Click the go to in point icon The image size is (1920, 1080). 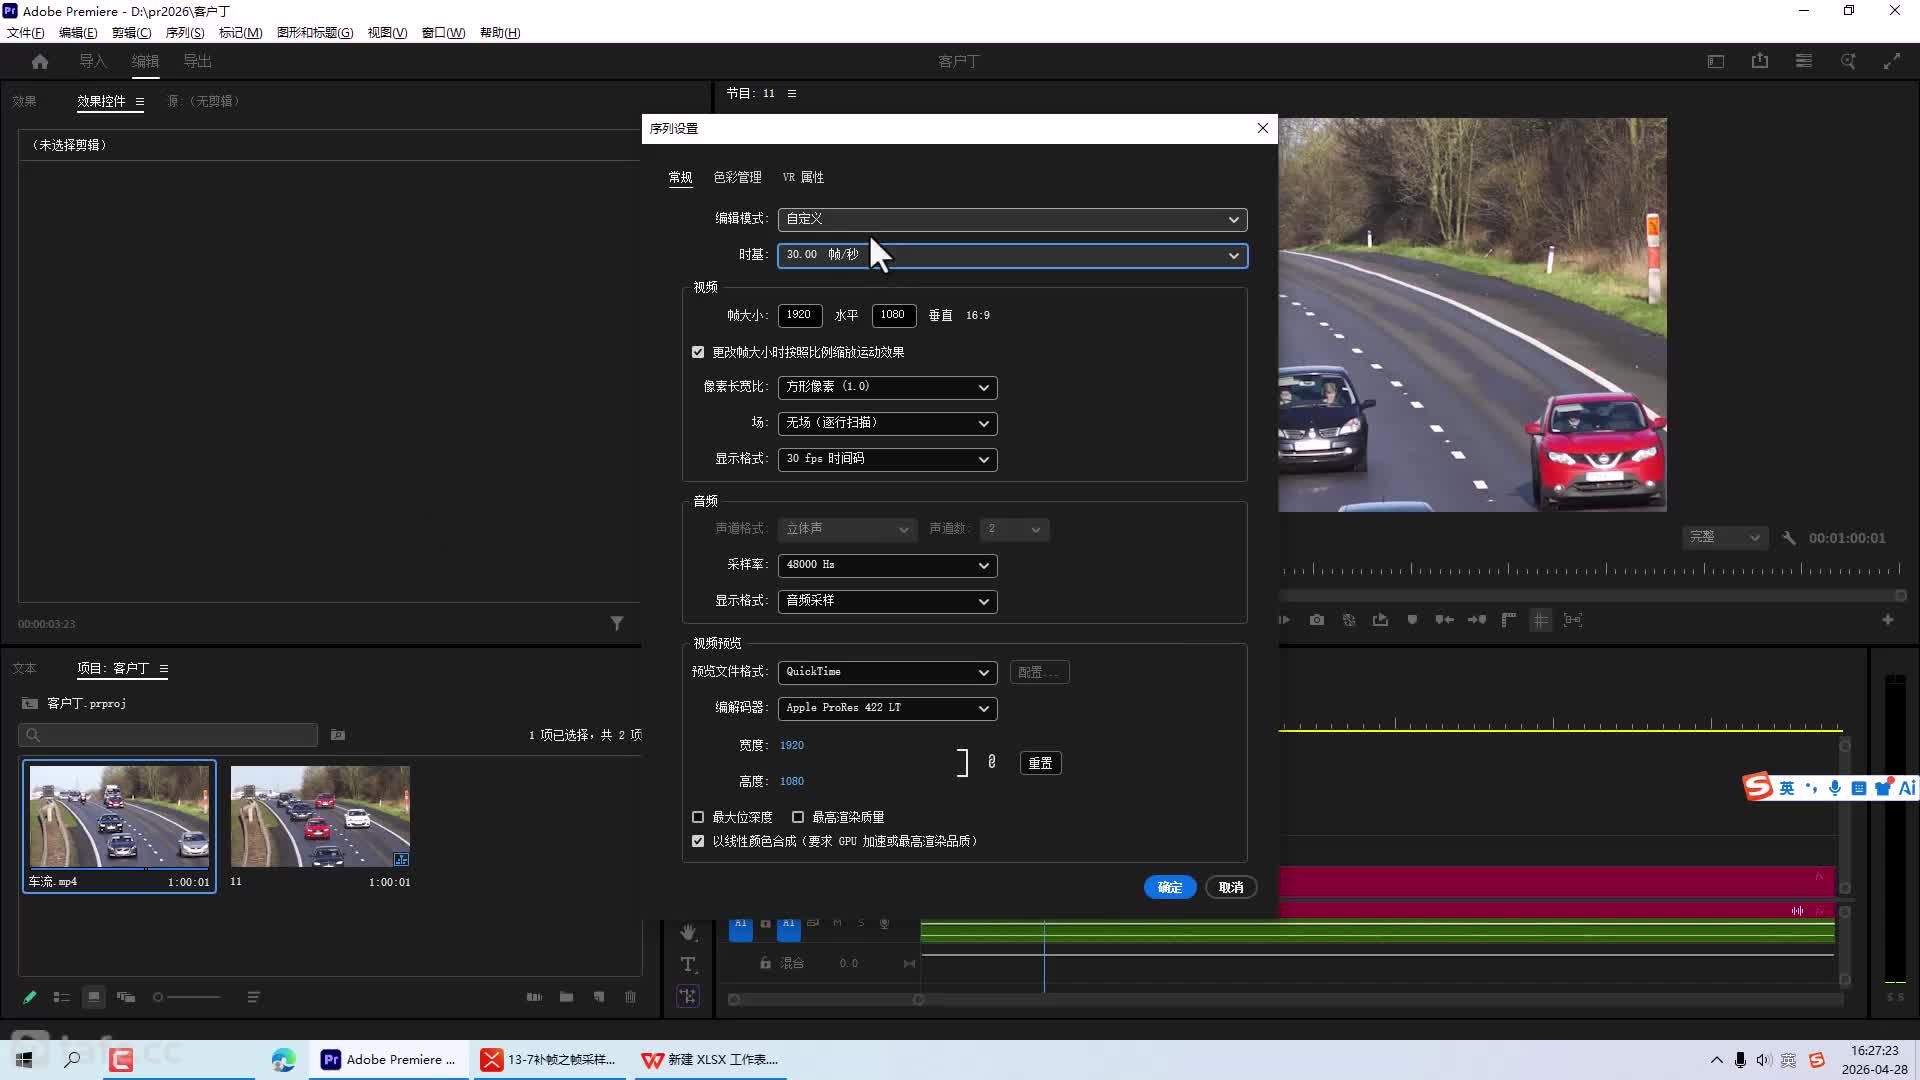coord(1444,620)
